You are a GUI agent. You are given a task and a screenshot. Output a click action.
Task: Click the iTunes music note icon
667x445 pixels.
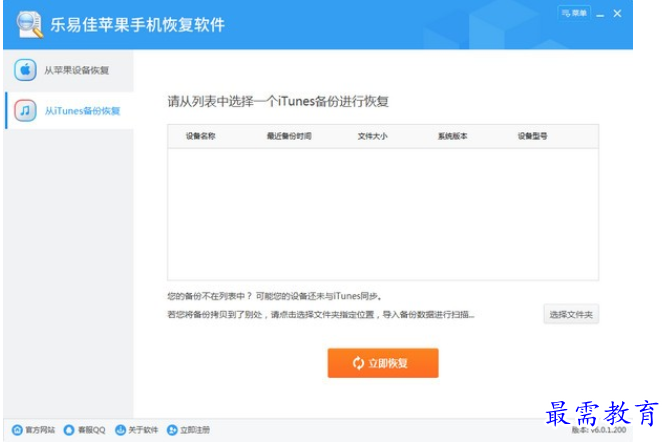(x=25, y=111)
